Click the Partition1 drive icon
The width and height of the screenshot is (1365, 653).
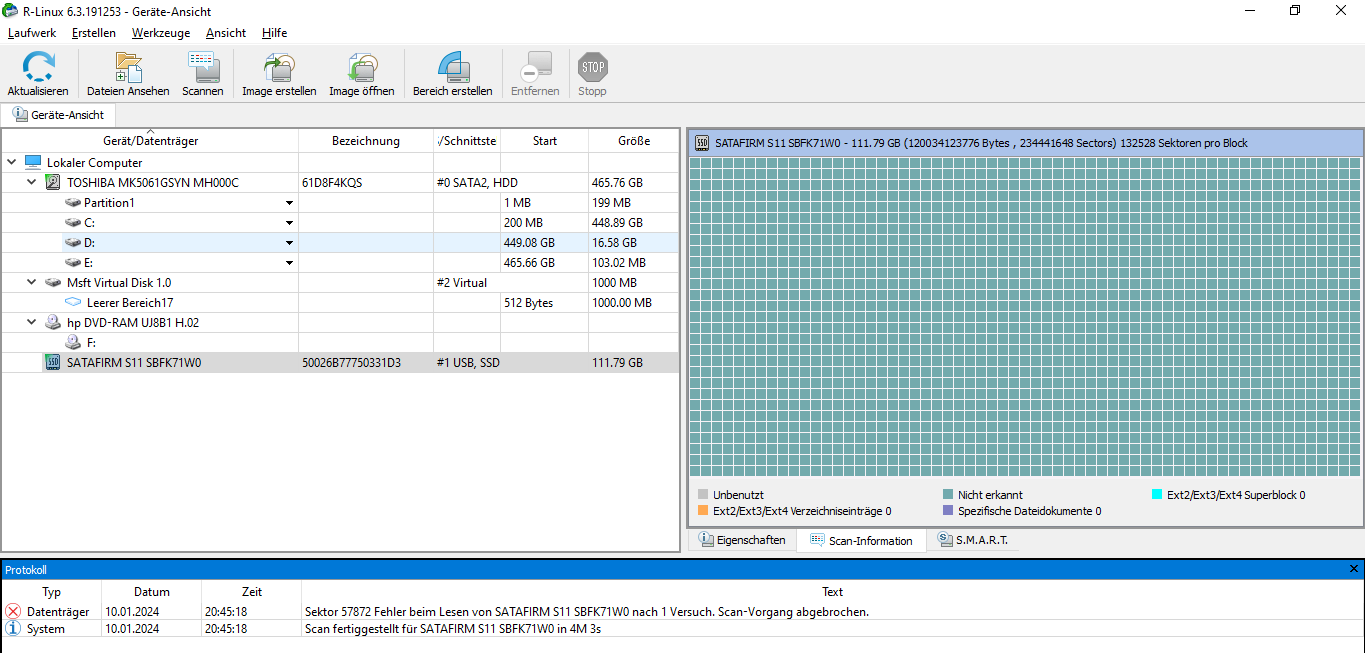point(73,203)
